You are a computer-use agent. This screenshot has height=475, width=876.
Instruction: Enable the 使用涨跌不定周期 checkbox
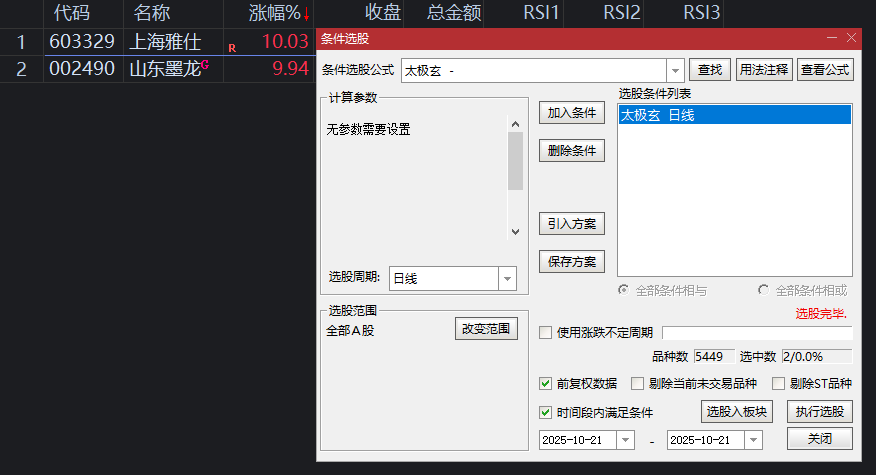pos(546,333)
